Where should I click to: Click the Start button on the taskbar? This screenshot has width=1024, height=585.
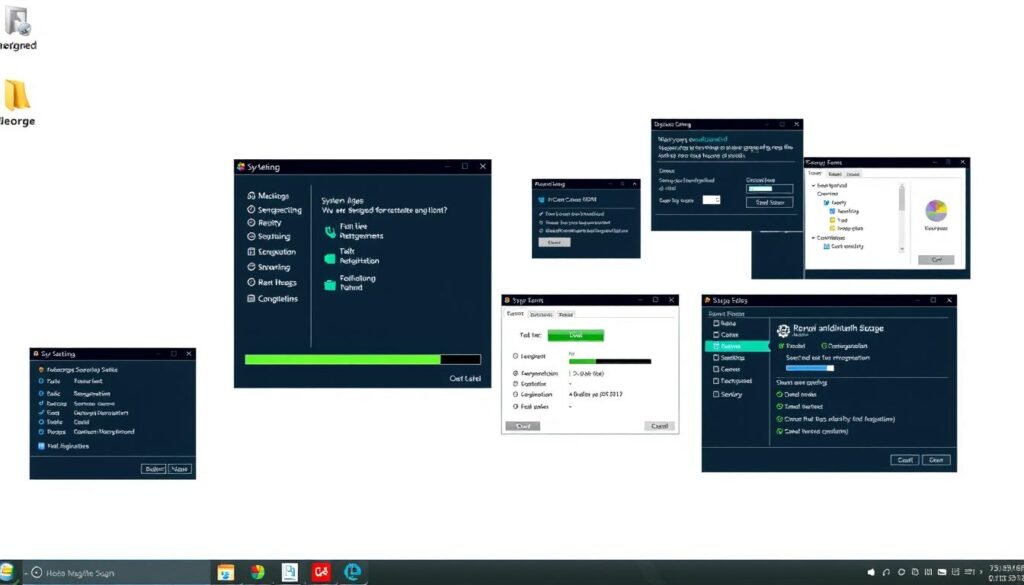point(7,572)
